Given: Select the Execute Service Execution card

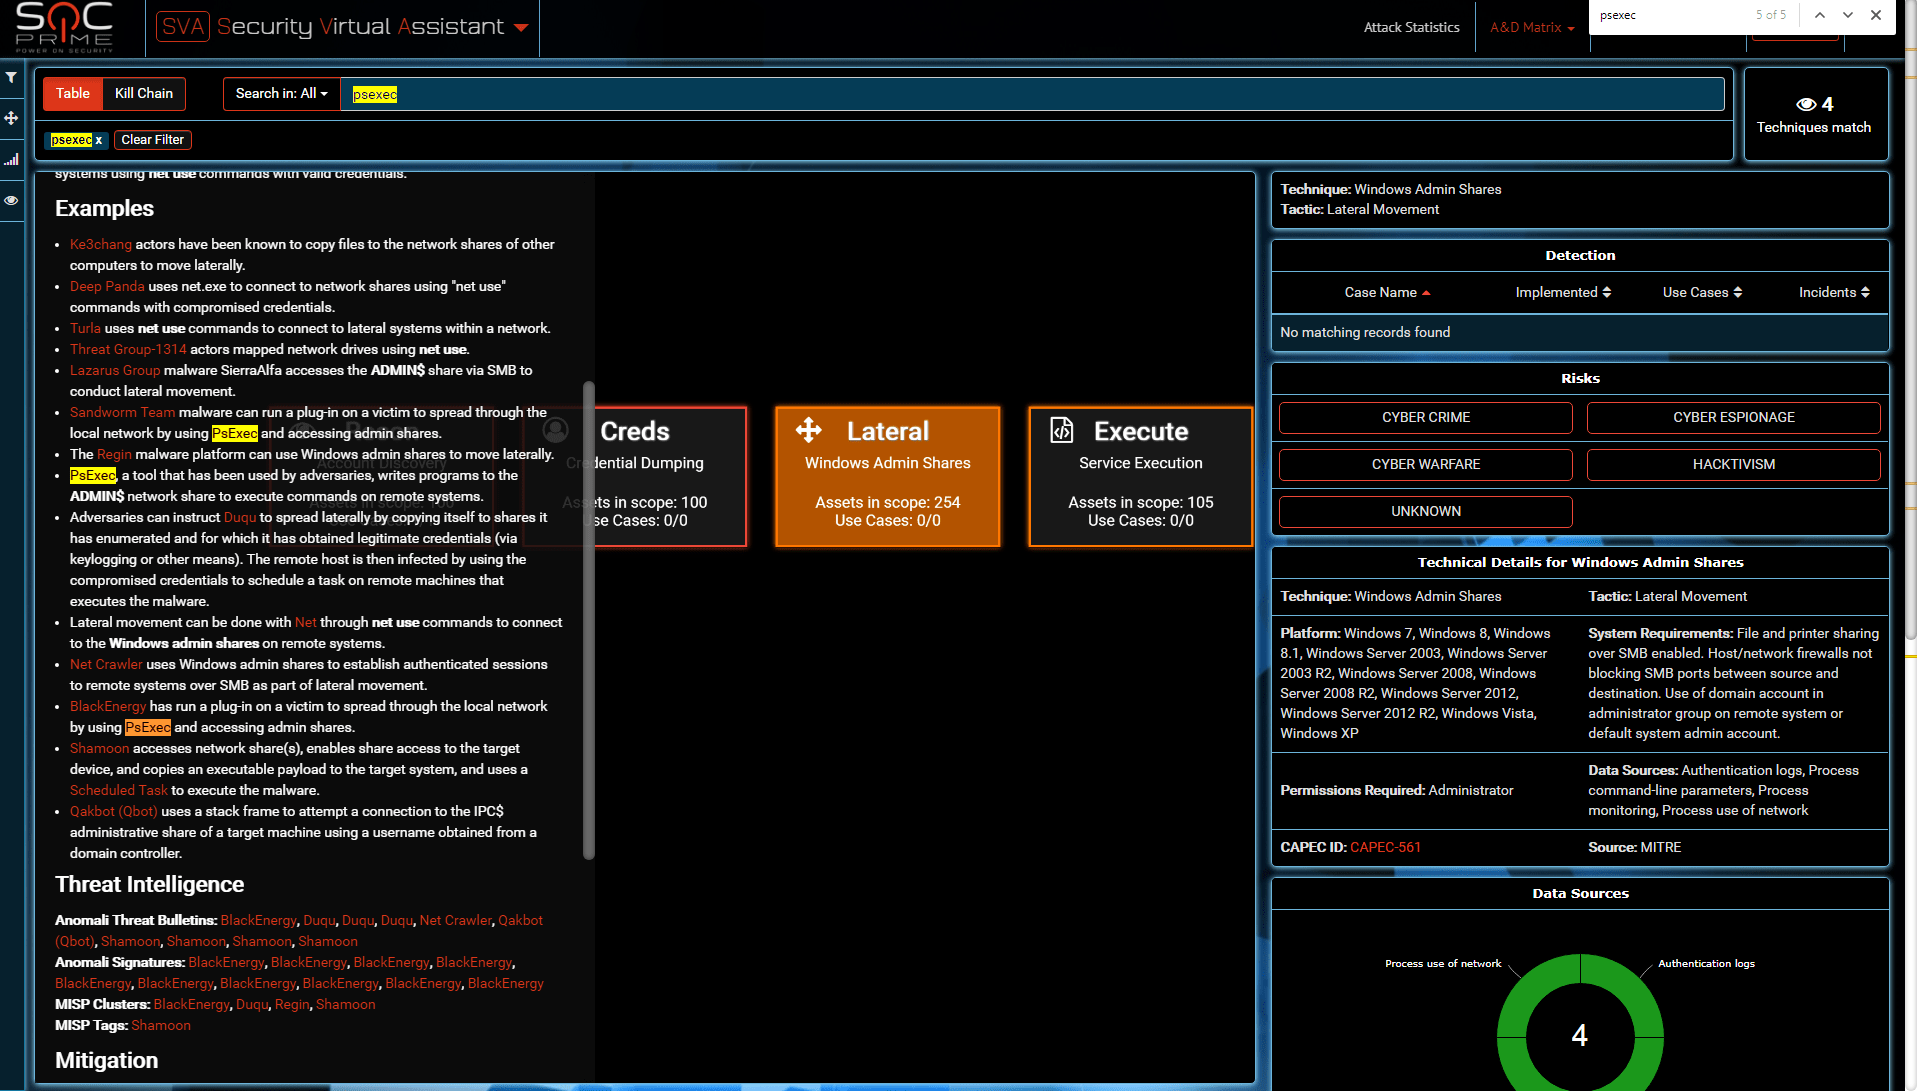Looking at the screenshot, I should [1140, 476].
